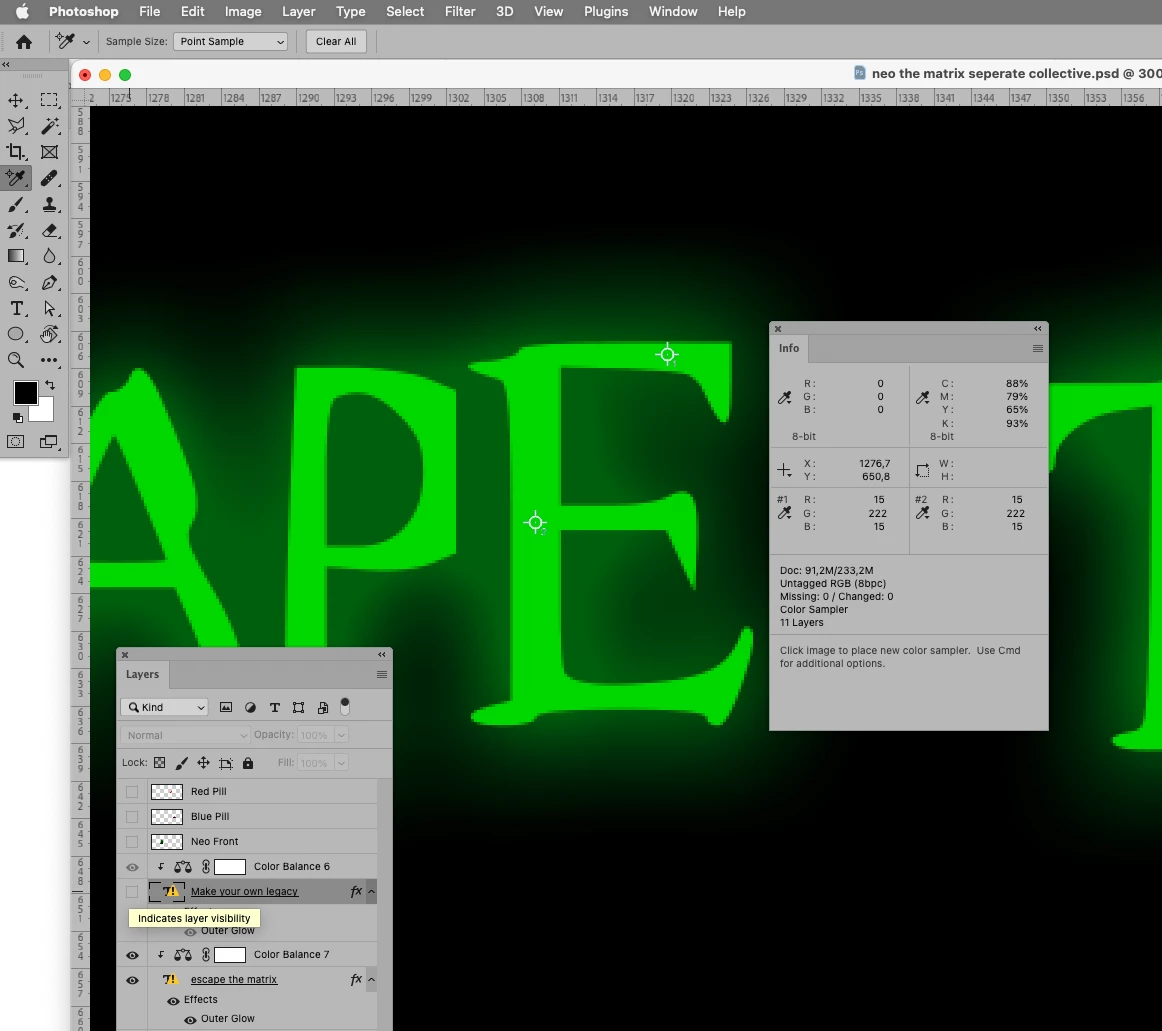Image resolution: width=1162 pixels, height=1031 pixels.
Task: Filter layers by adjustment layers icon
Action: pyautogui.click(x=250, y=707)
